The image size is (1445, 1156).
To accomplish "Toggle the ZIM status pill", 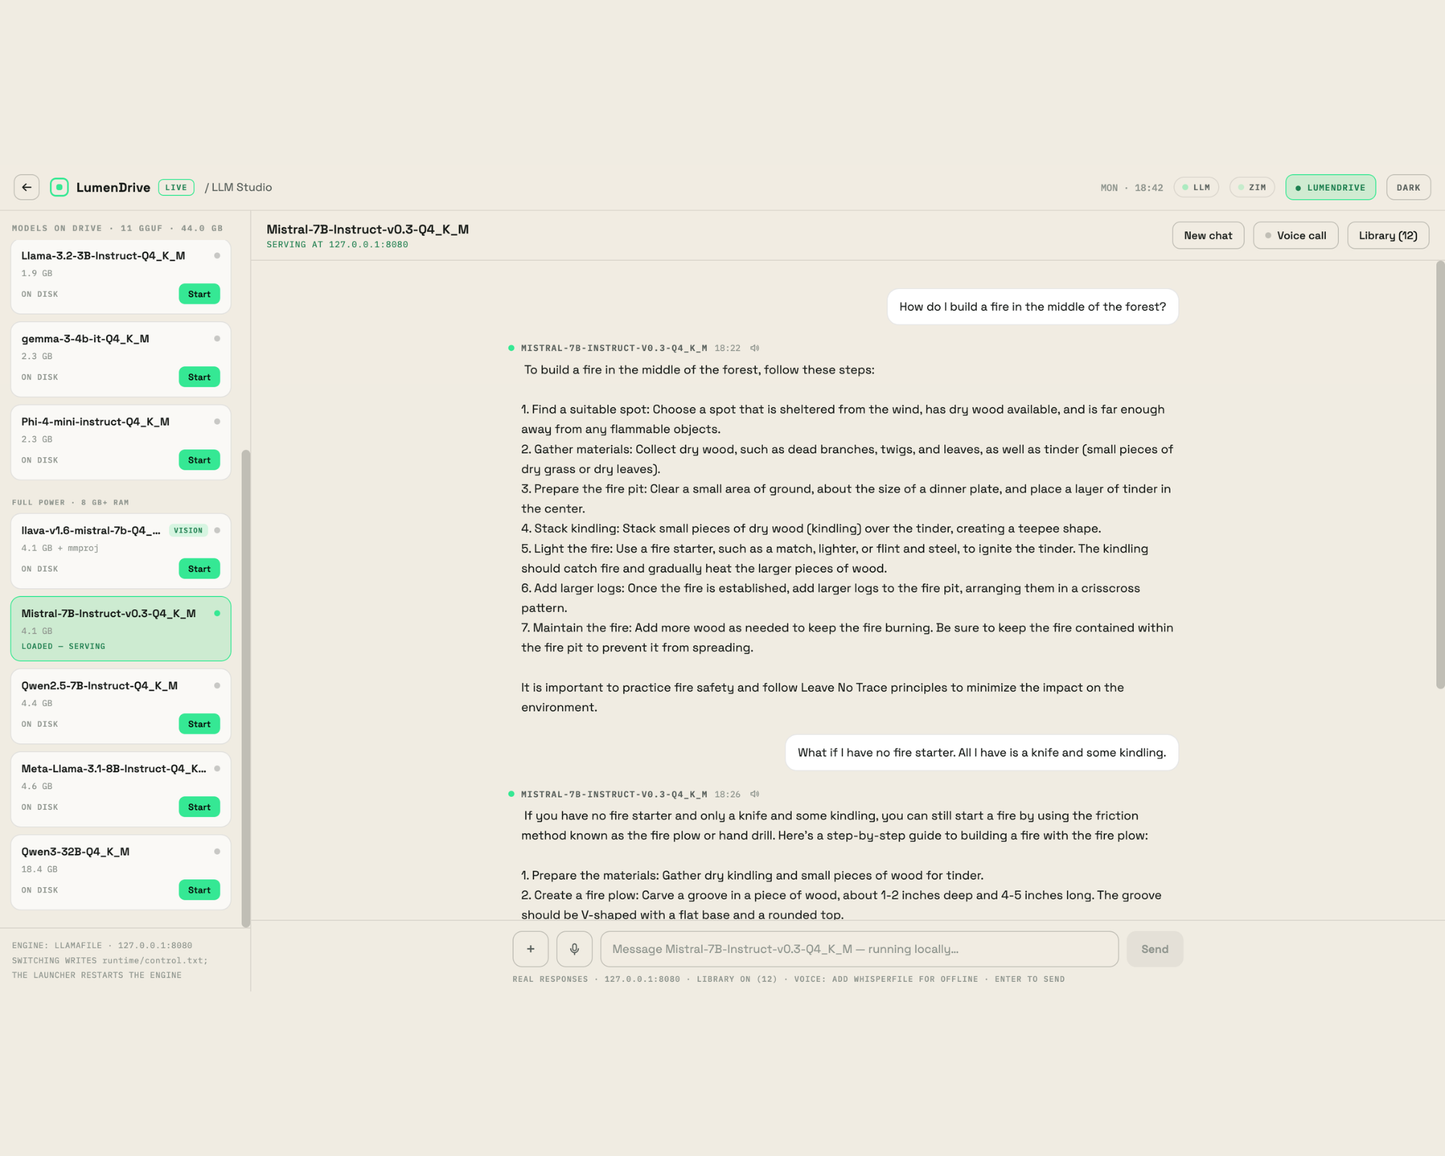I will (x=1252, y=187).
